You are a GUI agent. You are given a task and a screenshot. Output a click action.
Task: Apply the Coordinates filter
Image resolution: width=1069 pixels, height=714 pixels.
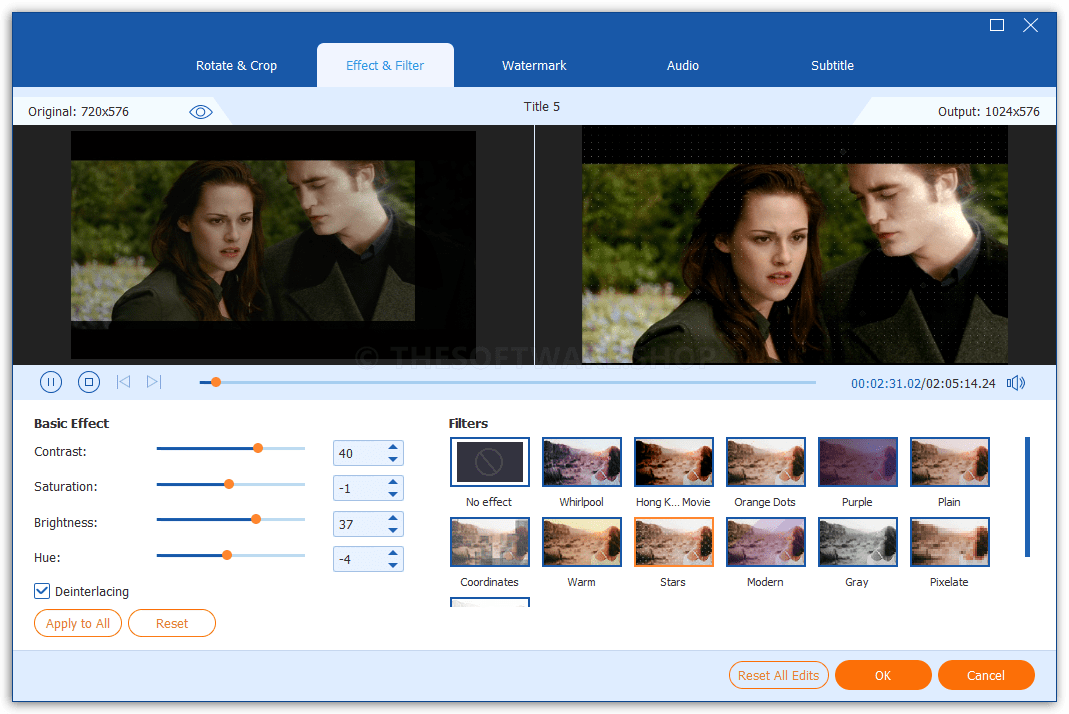tap(490, 542)
